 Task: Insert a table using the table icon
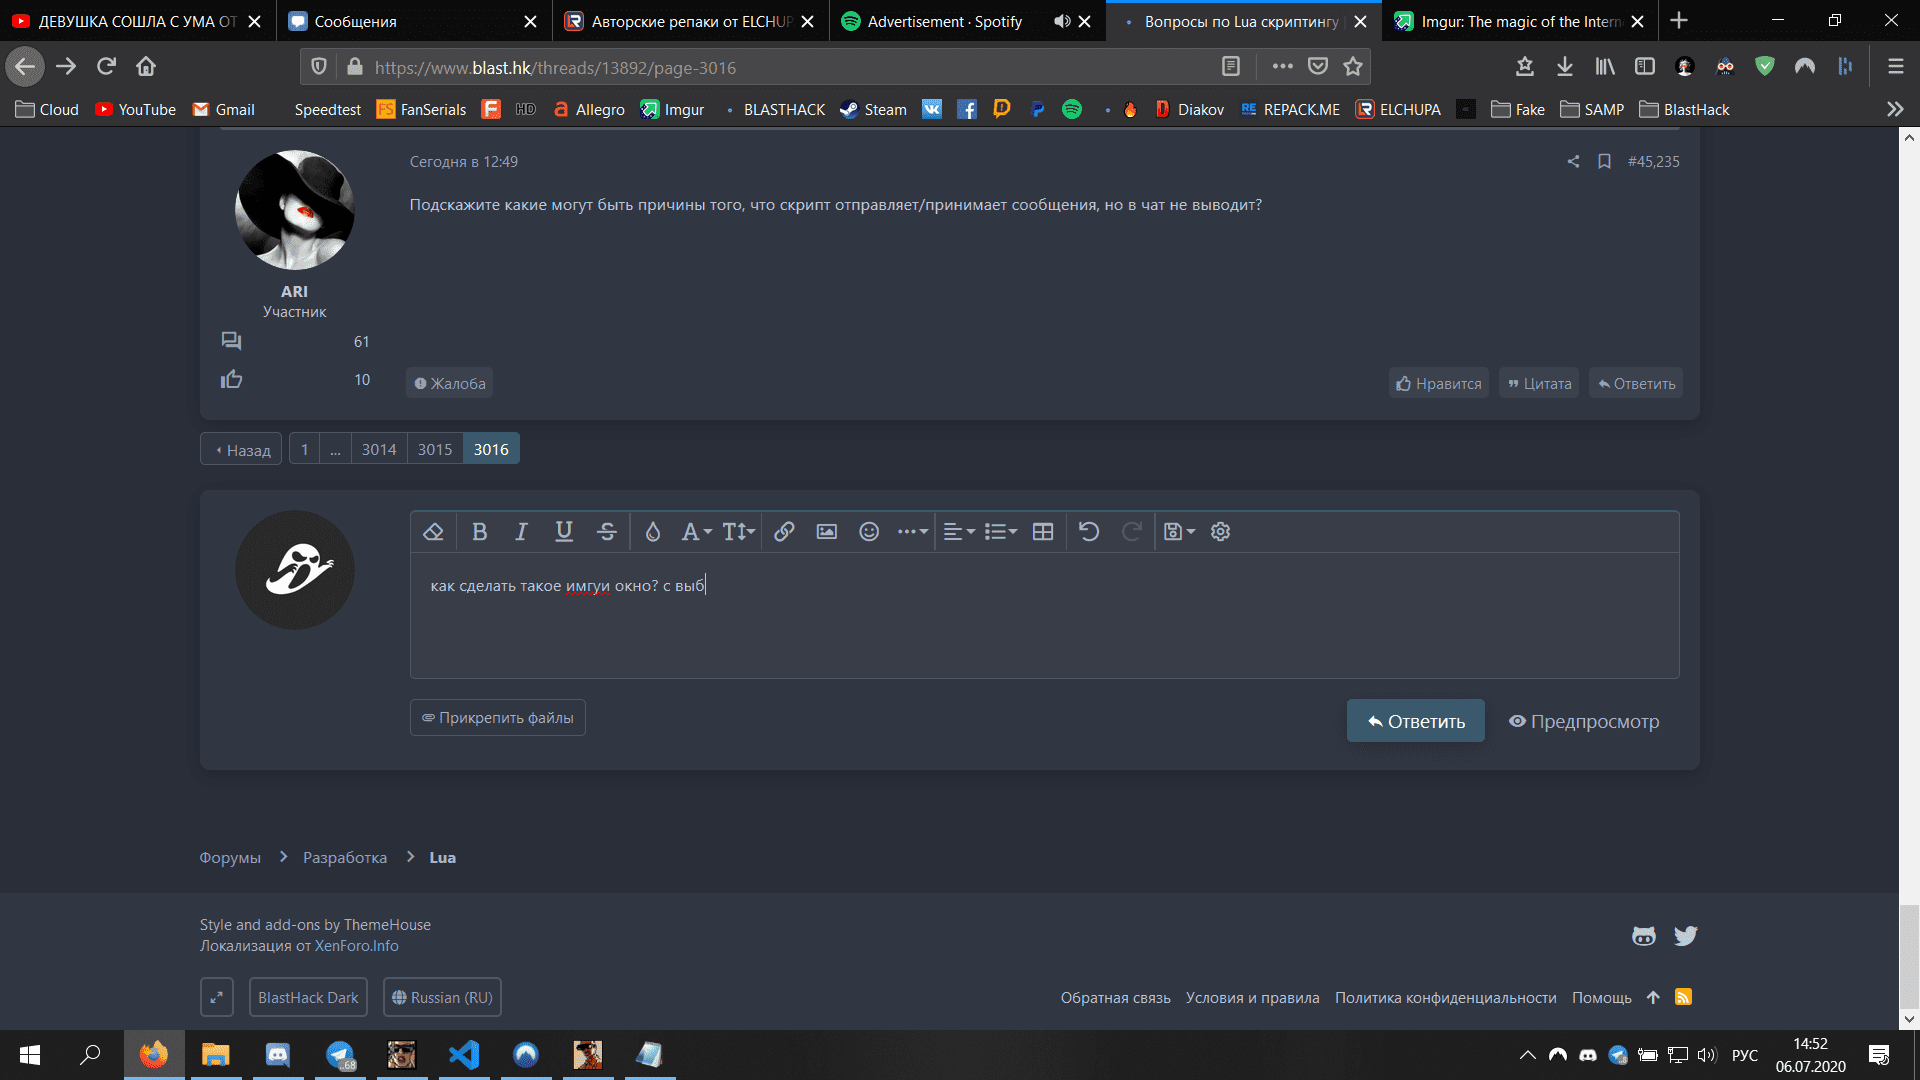tap(1042, 532)
